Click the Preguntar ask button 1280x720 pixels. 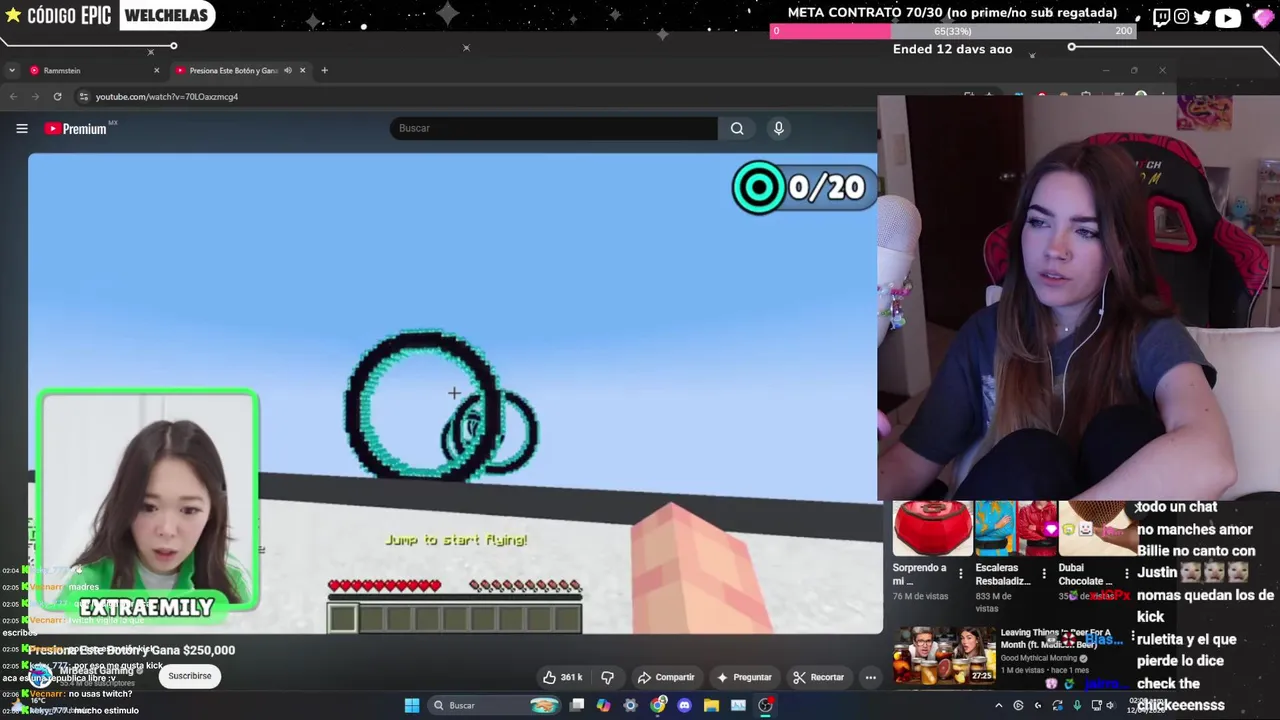(x=744, y=677)
